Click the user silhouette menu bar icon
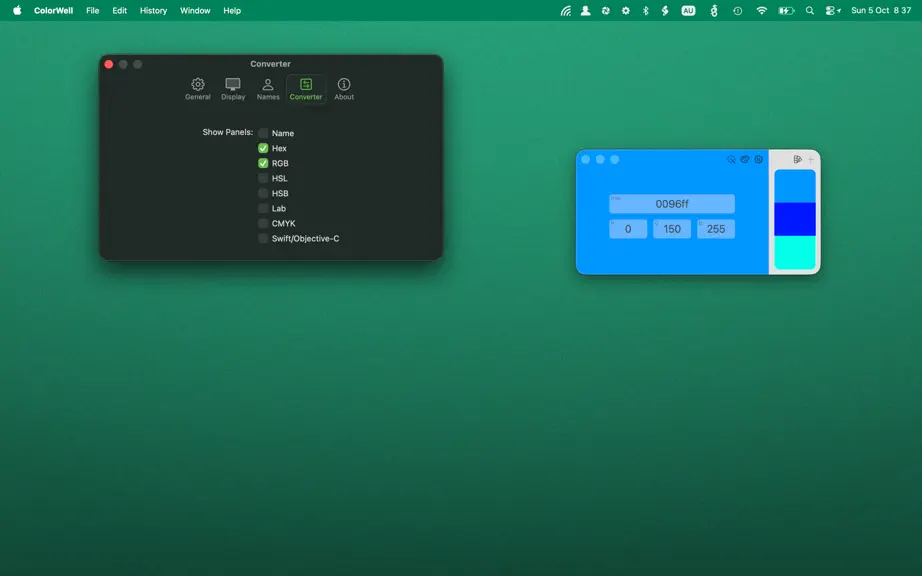The image size is (922, 576). [x=586, y=11]
